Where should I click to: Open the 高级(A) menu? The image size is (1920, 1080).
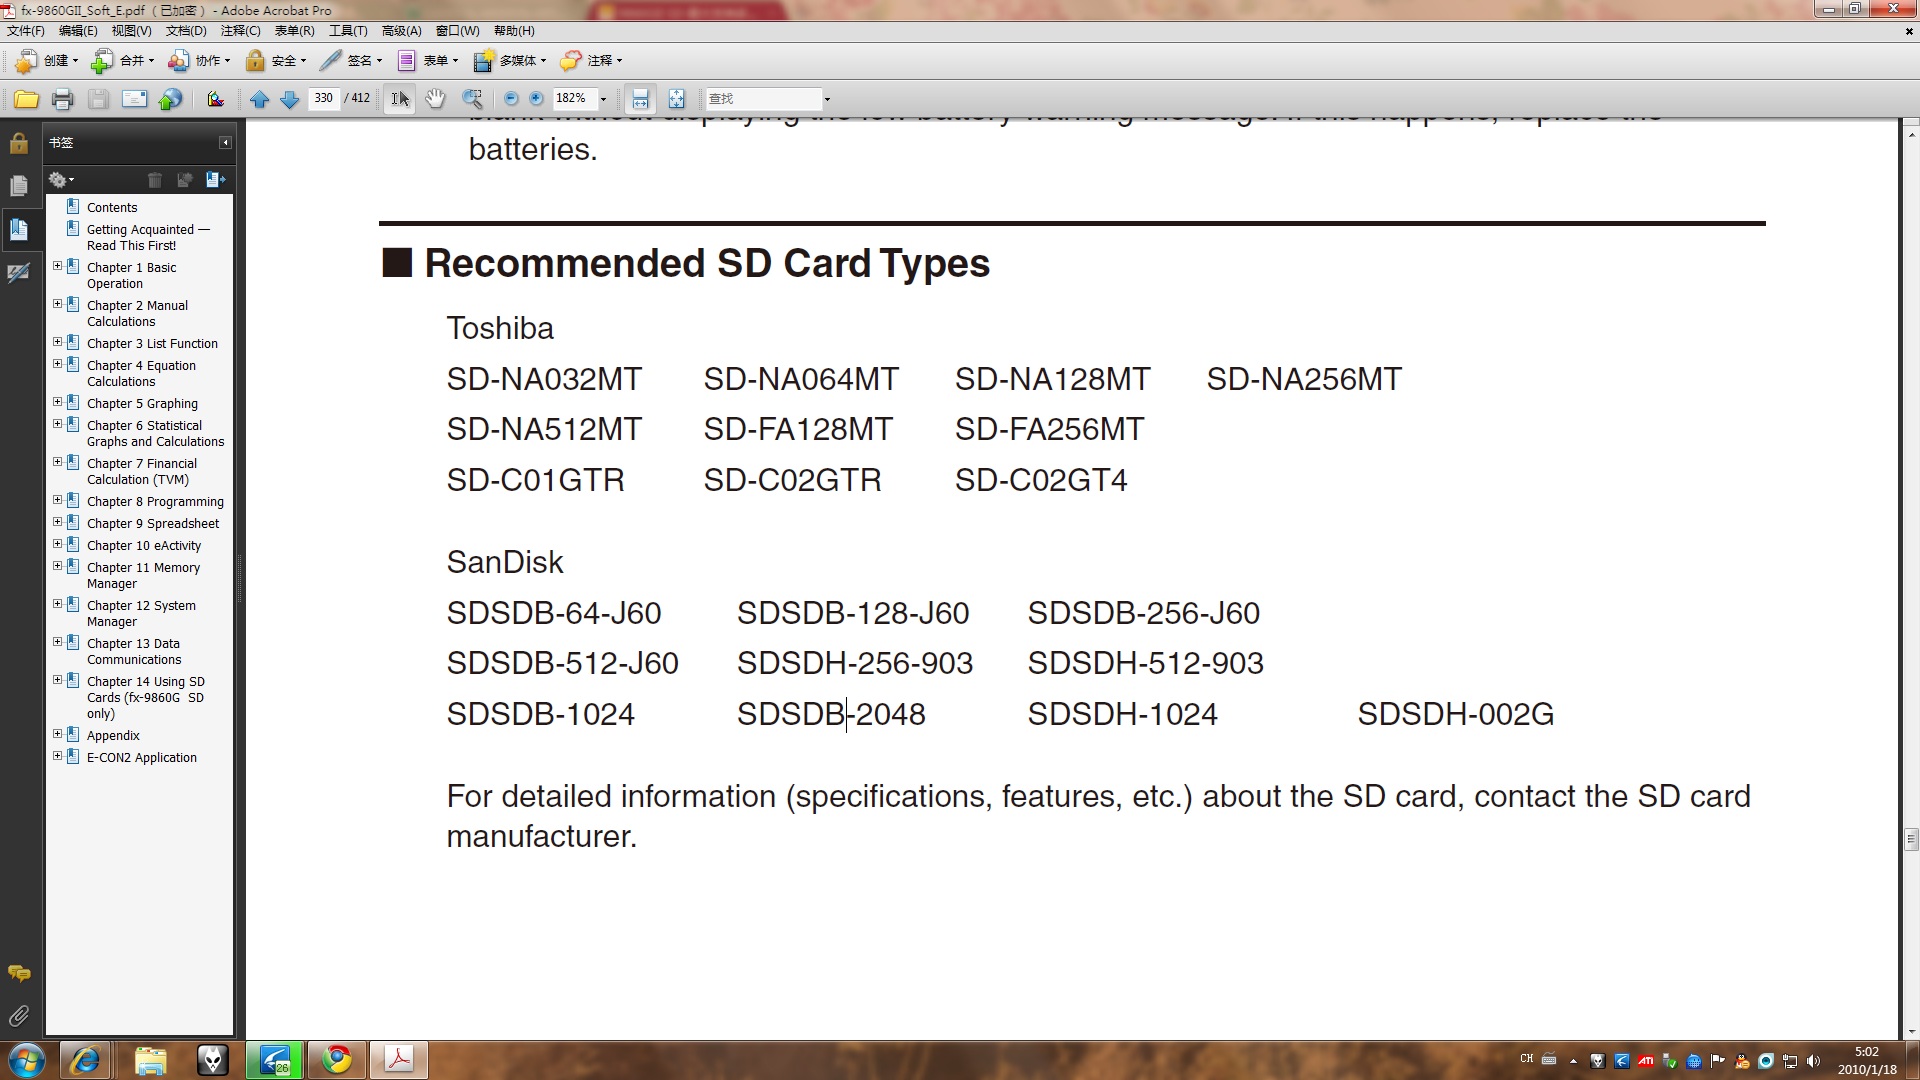401,31
